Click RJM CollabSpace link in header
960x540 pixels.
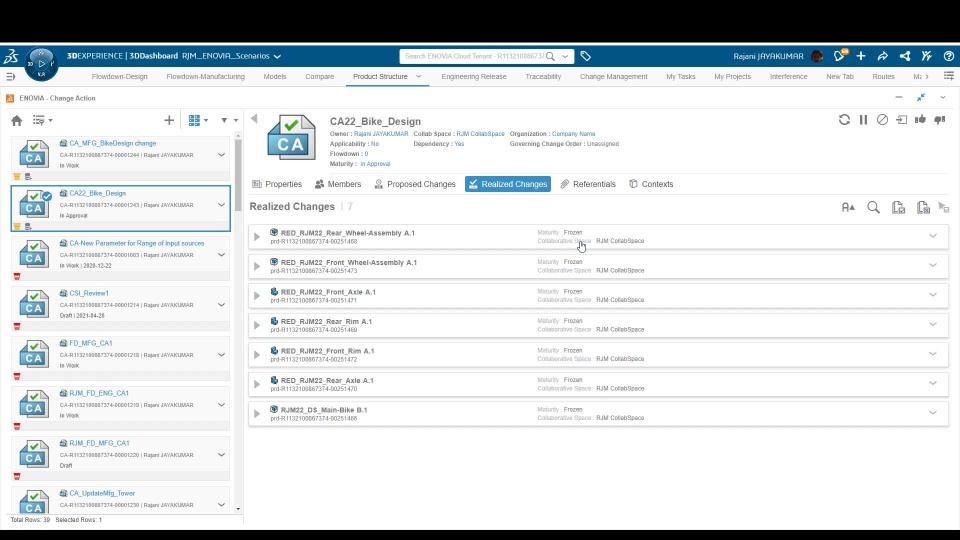tap(481, 134)
